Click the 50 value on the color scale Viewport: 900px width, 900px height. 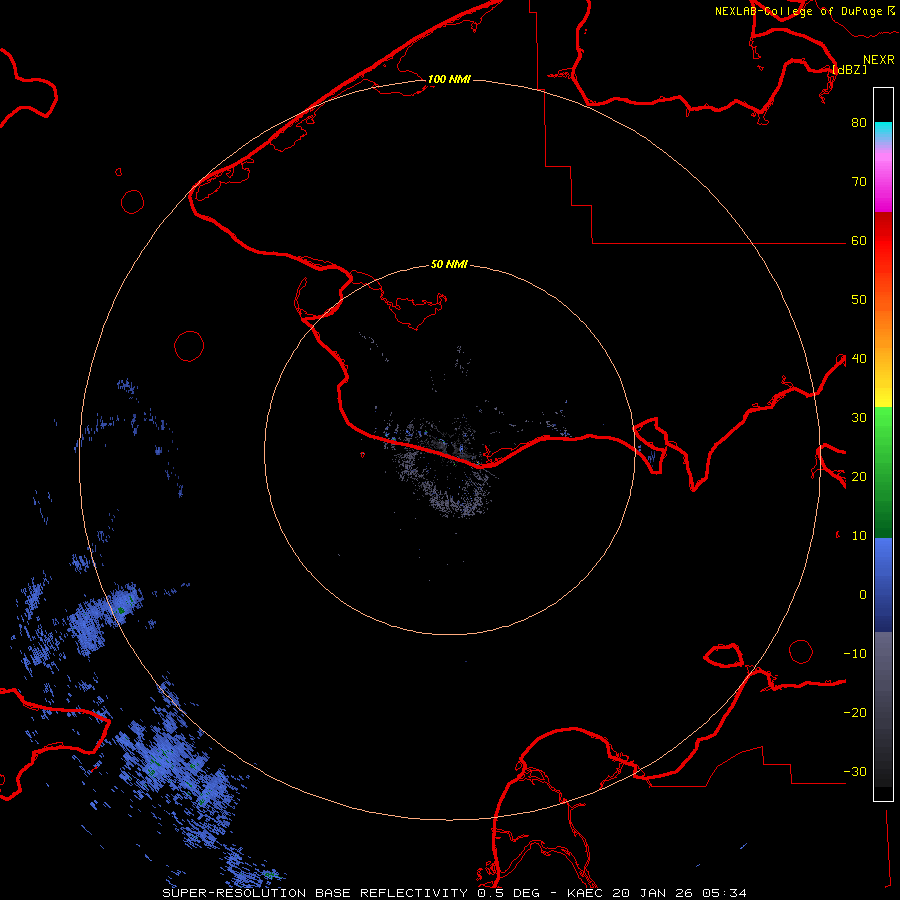tap(859, 300)
